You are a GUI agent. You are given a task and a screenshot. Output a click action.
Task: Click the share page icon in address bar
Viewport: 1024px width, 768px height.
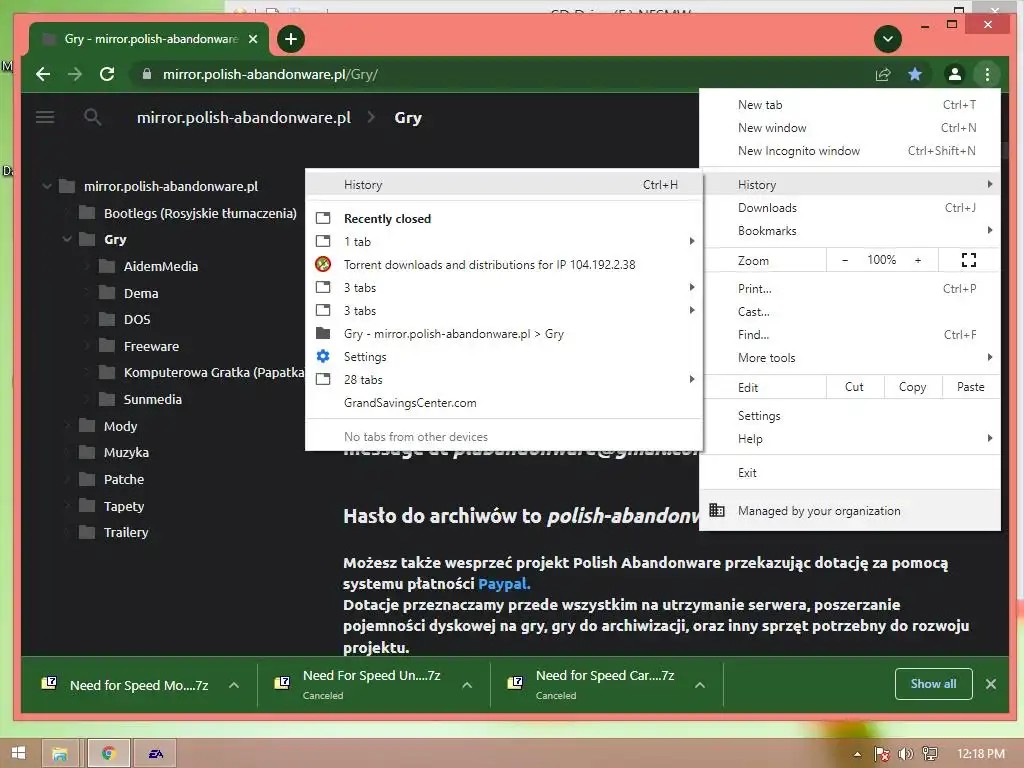(883, 74)
